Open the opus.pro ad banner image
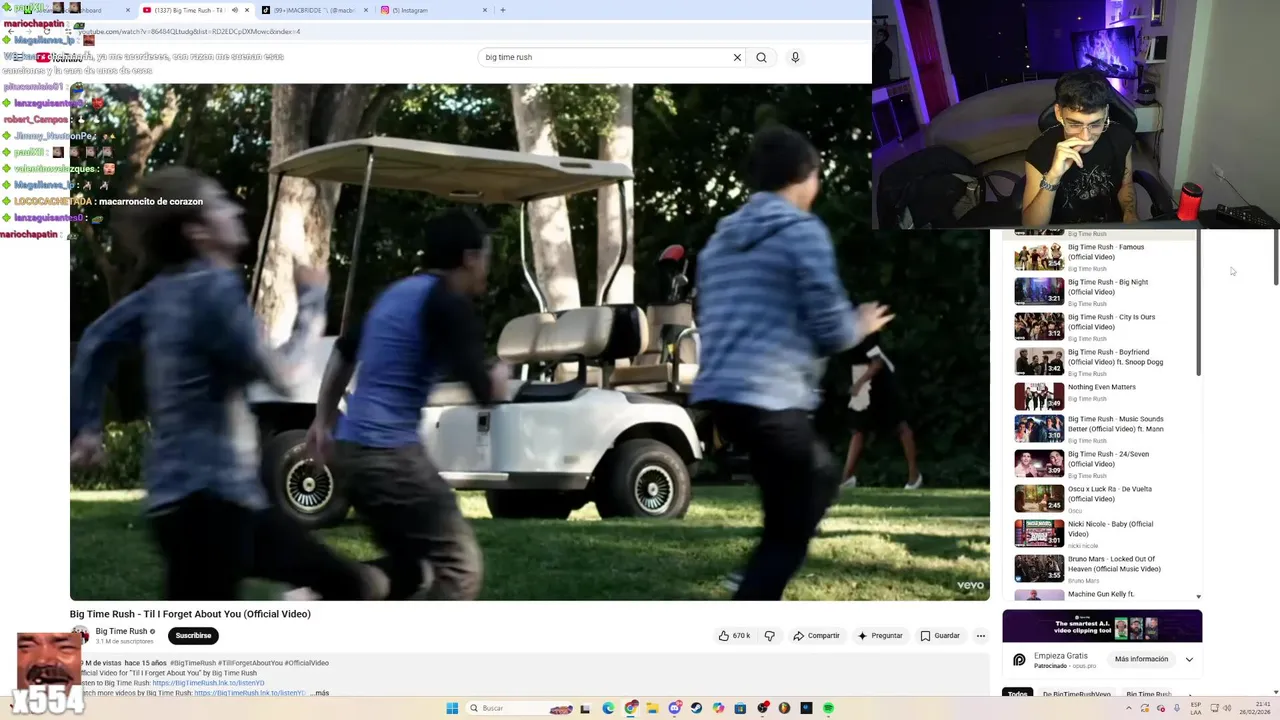 point(1102,626)
